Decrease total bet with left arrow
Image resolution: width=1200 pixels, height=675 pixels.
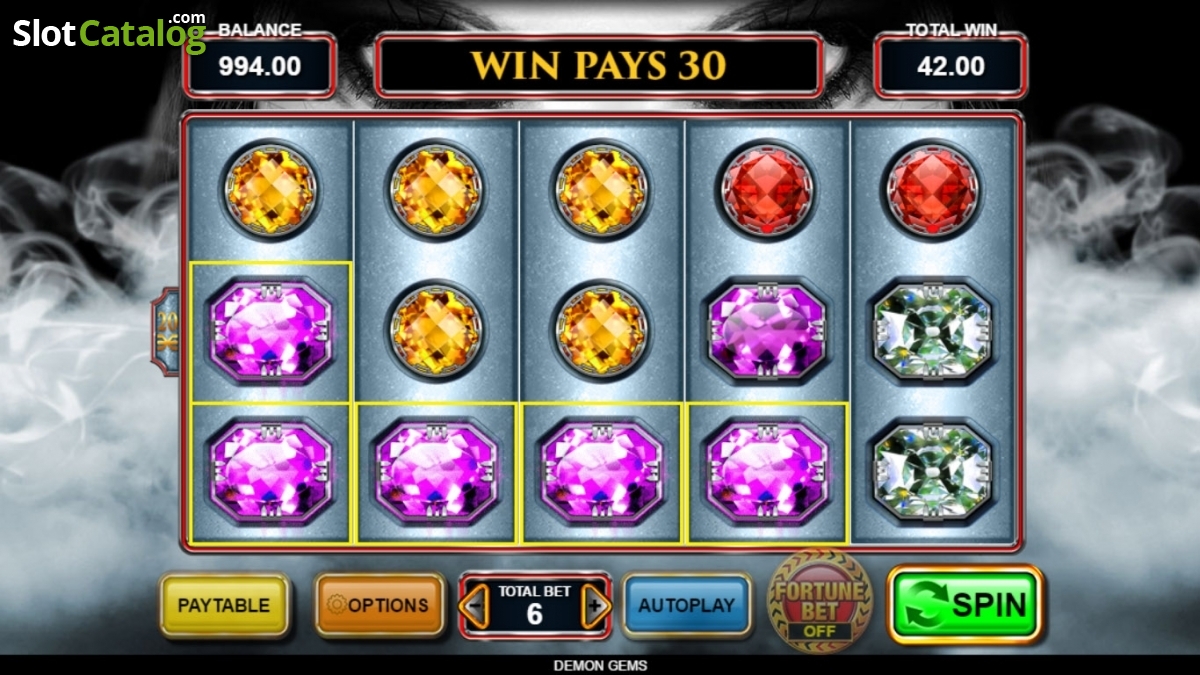click(476, 606)
